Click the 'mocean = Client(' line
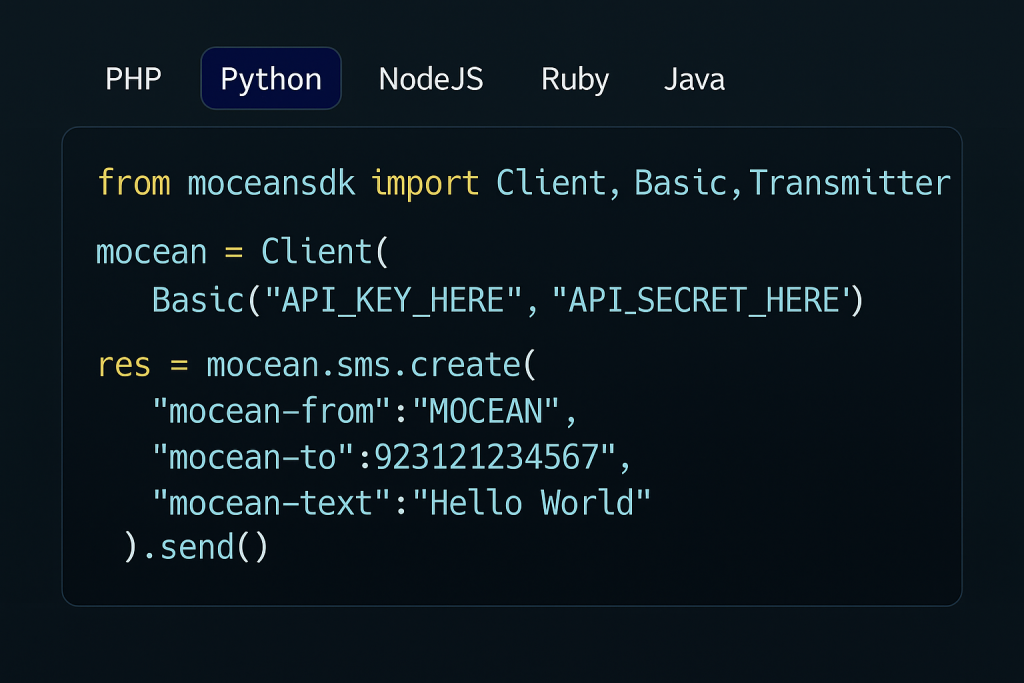Screen dimensions: 1024x683 click(x=242, y=252)
